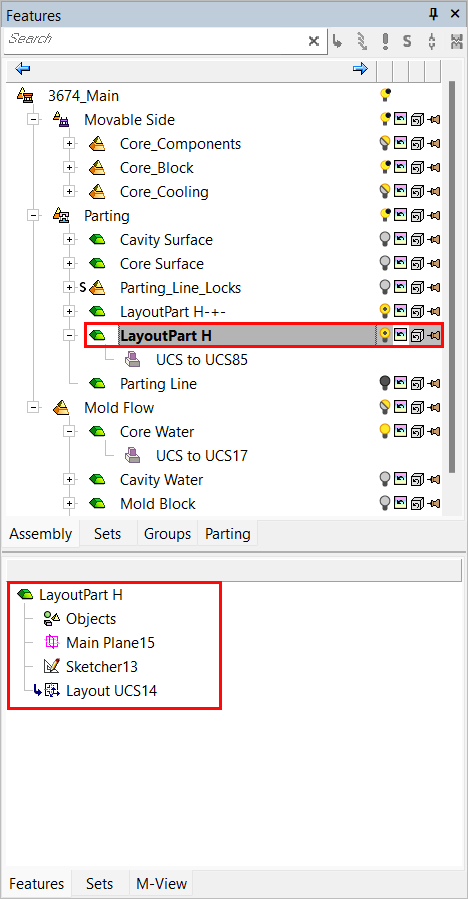Click inside the Search input field

tap(155, 41)
